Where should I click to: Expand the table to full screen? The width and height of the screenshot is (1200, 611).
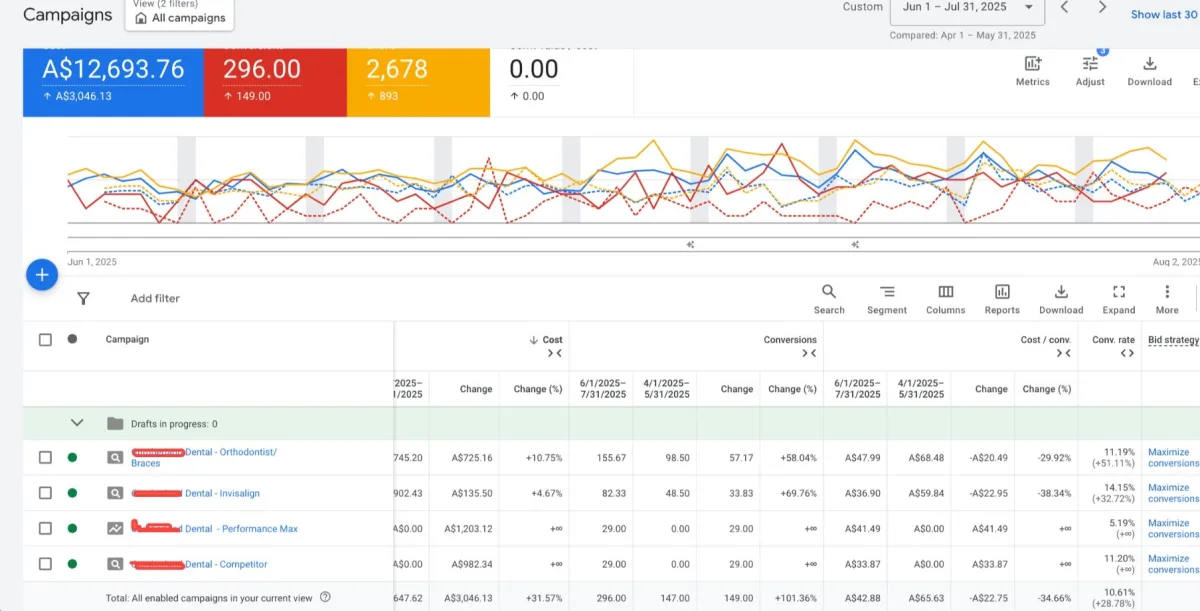(1119, 298)
